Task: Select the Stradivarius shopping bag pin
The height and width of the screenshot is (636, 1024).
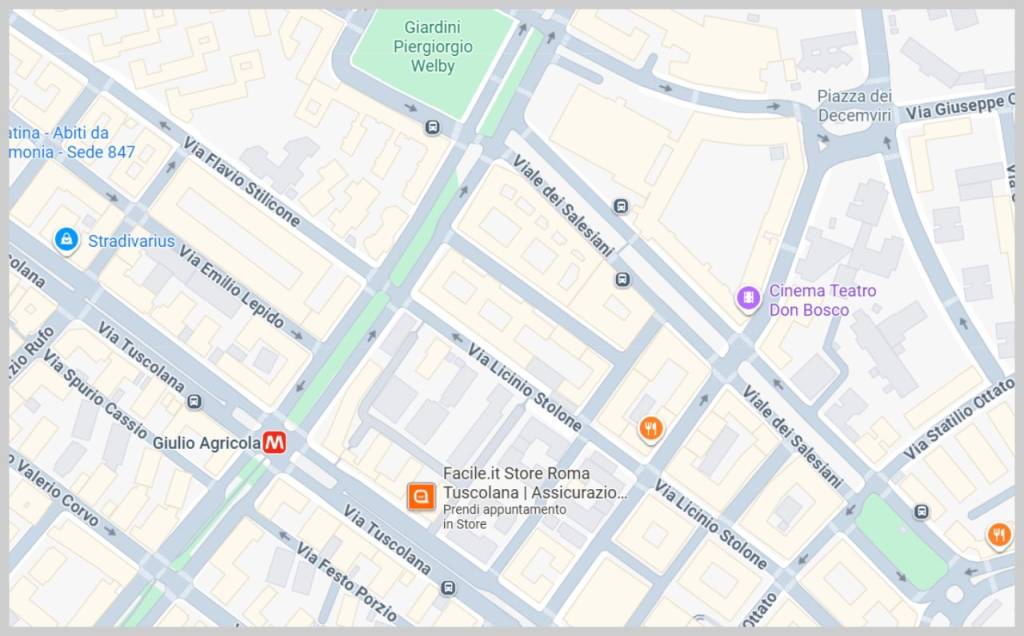Action: point(66,240)
